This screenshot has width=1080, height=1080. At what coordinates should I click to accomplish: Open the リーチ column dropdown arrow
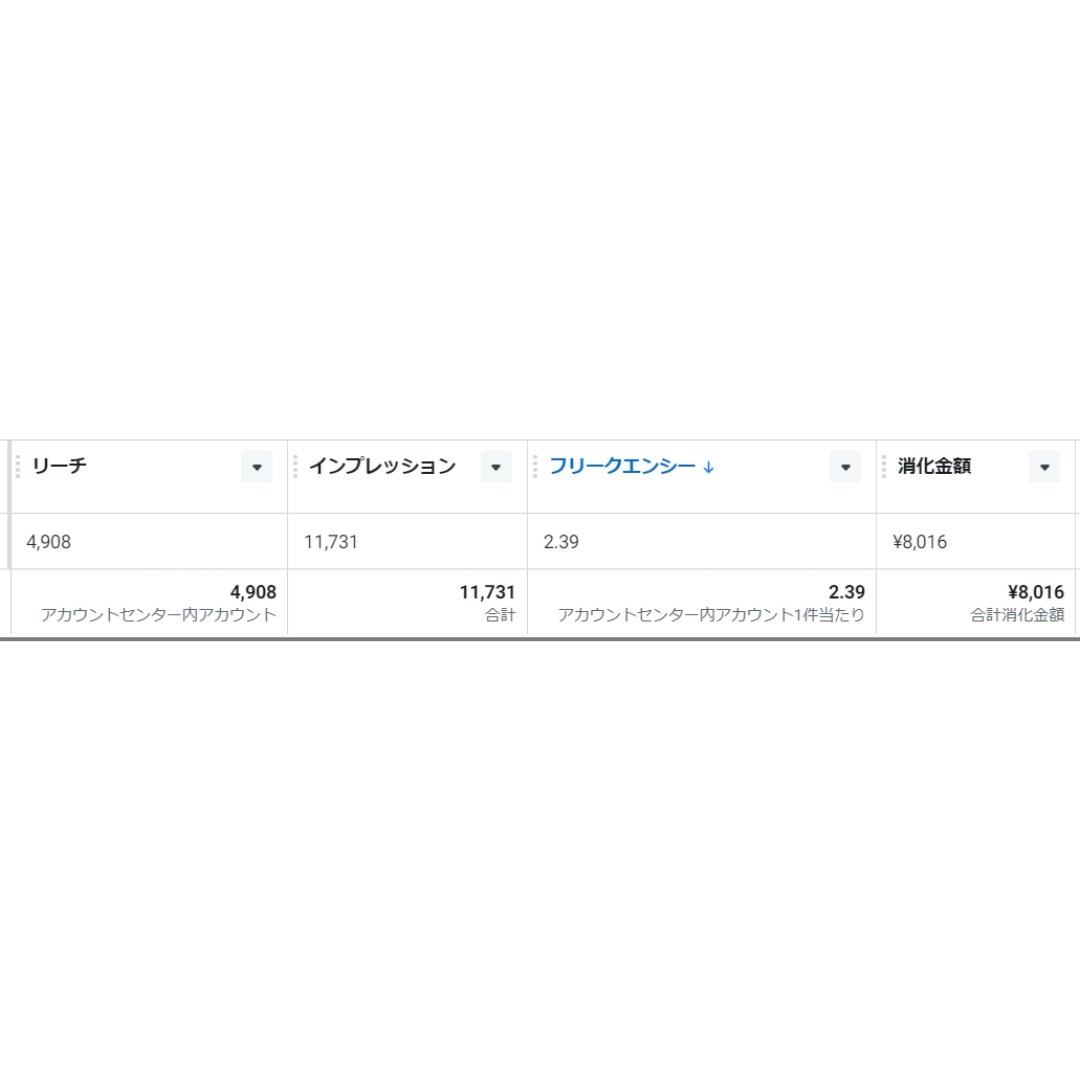(x=256, y=467)
